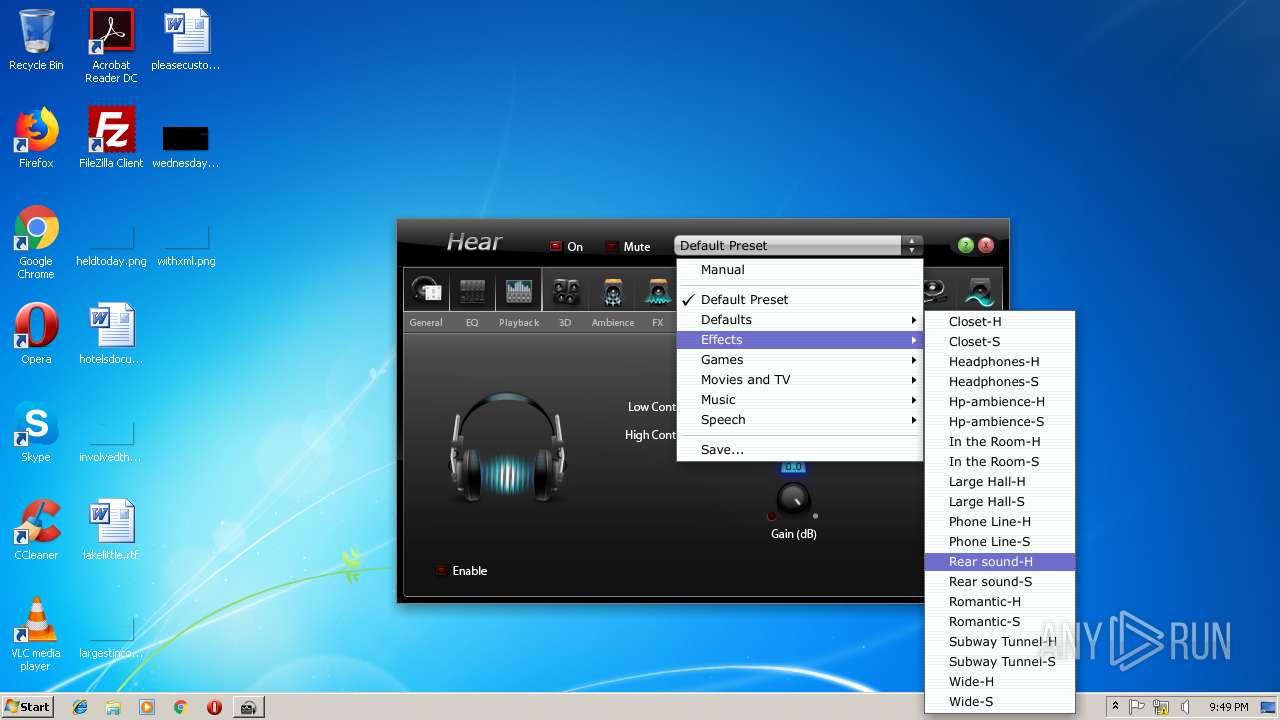Select the Playback icon in Hear
The height and width of the screenshot is (720, 1280).
519,291
